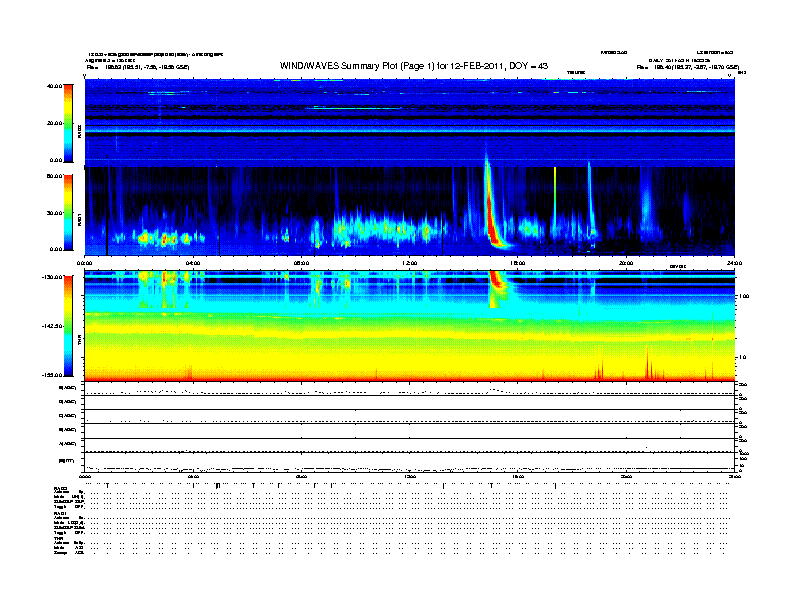Click the RAD1 heading in bottom status table
Image resolution: width=792 pixels, height=612 pixels.
[60, 514]
